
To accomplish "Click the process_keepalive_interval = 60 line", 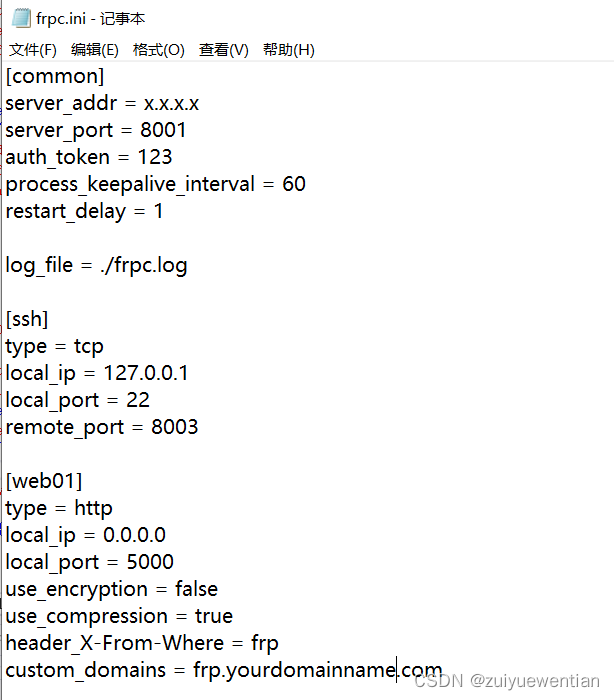I will pyautogui.click(x=155, y=184).
